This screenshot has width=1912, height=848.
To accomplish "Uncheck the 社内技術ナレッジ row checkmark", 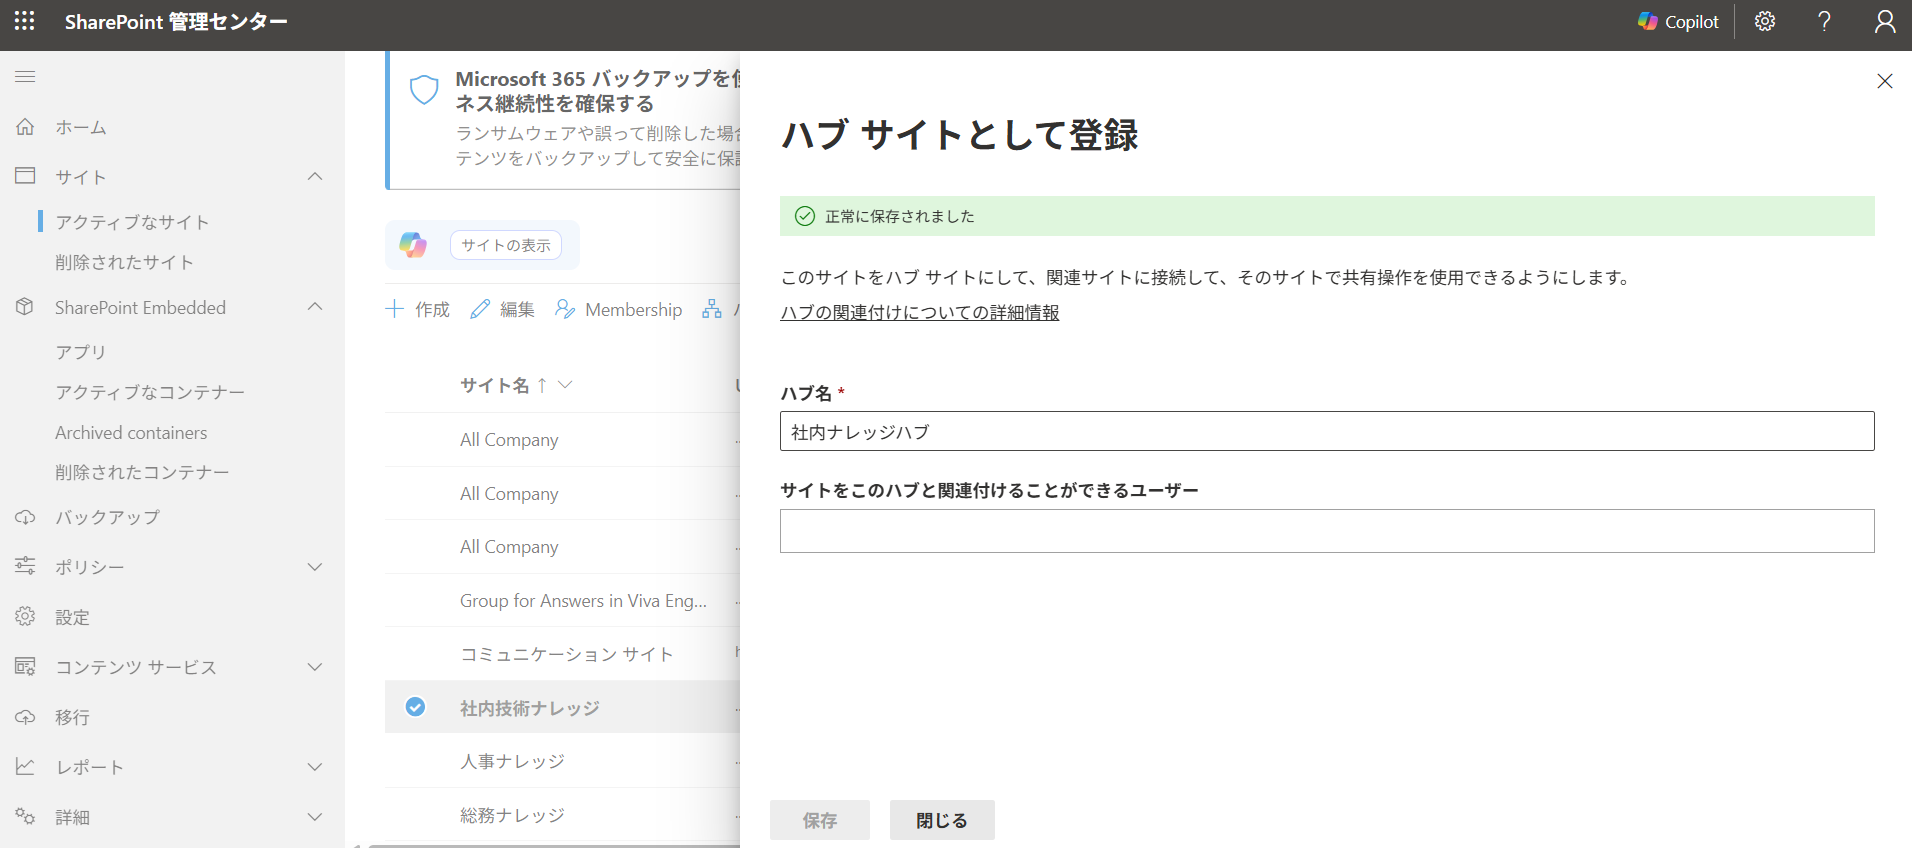I will (x=415, y=707).
